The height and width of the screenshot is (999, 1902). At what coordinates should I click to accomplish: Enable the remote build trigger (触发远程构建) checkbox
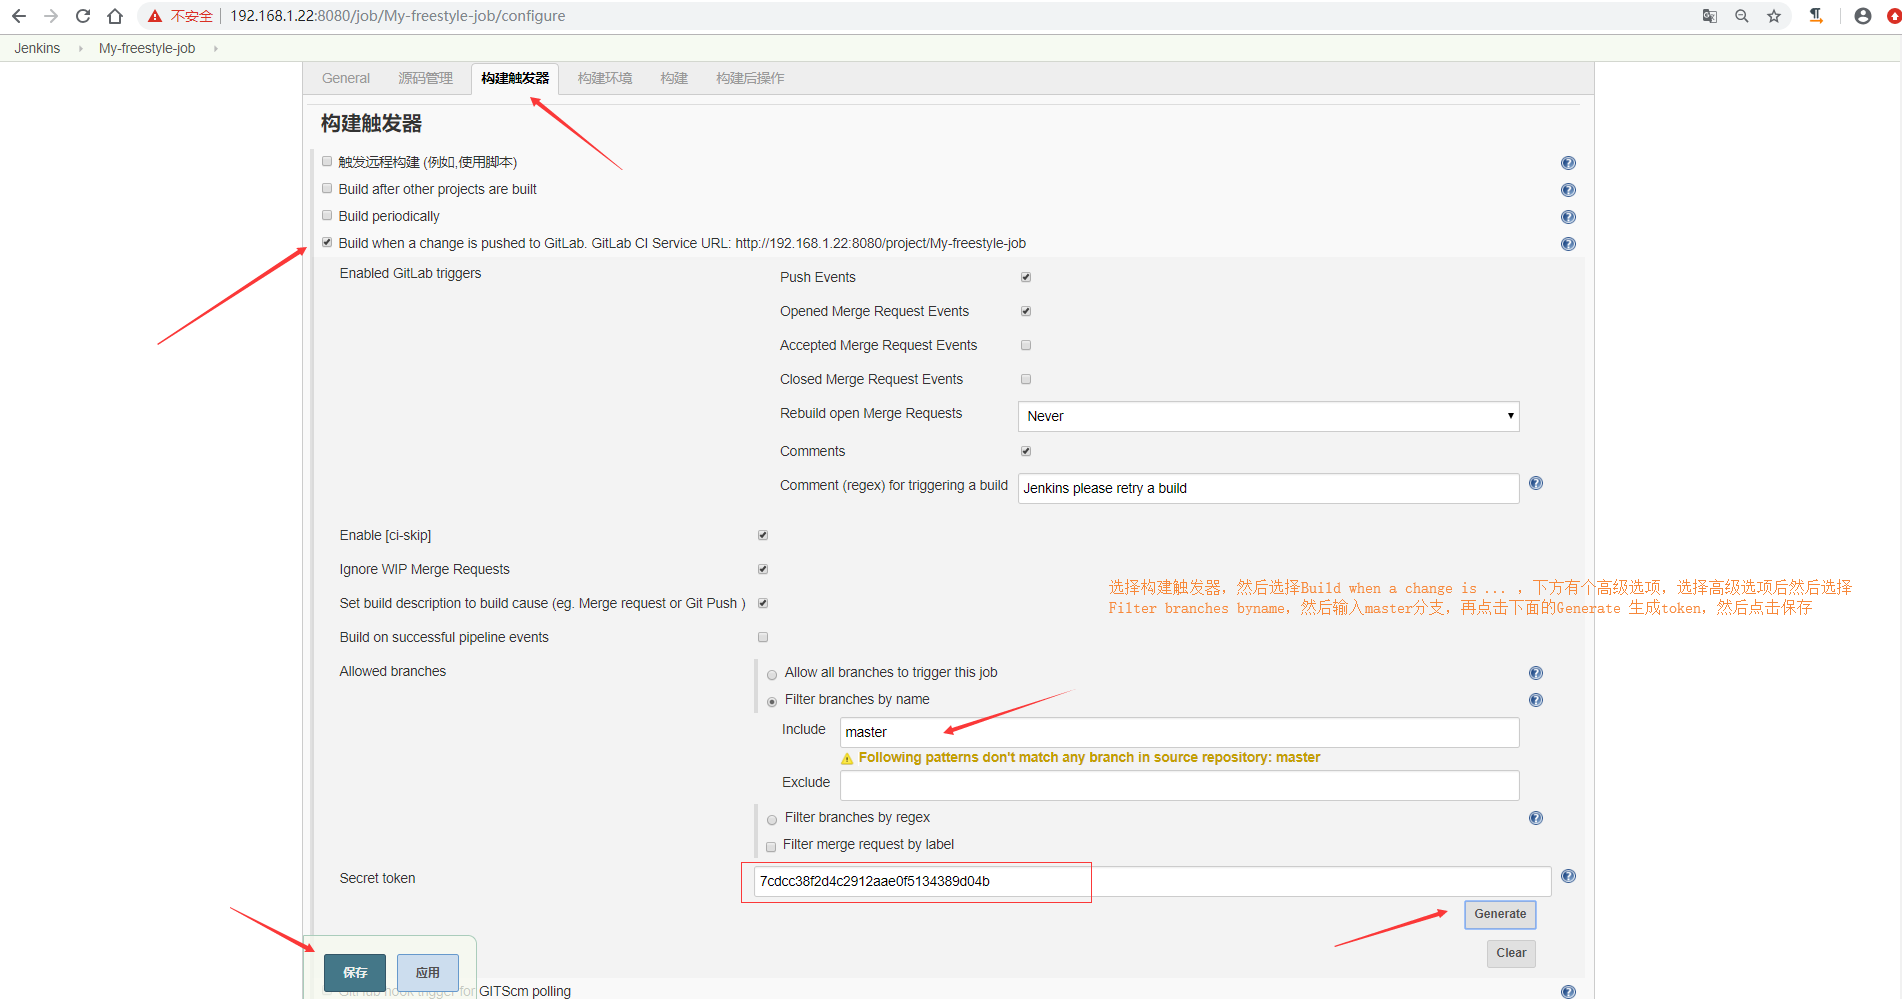[x=327, y=161]
